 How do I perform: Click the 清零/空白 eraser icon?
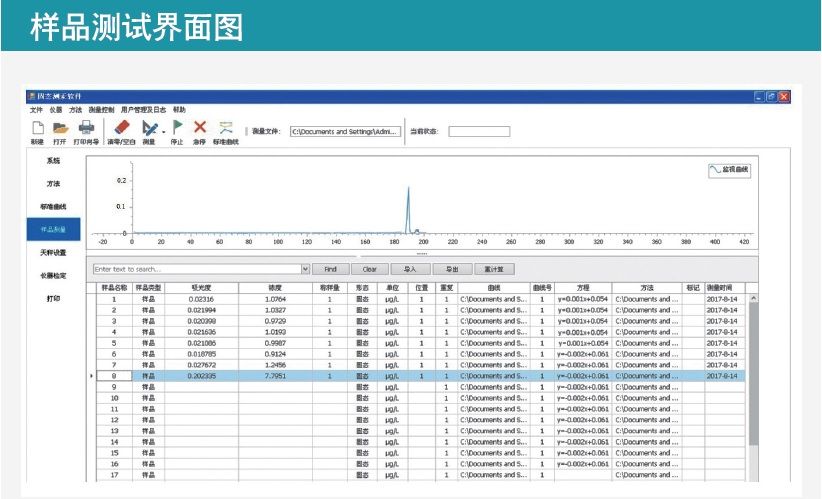click(122, 128)
